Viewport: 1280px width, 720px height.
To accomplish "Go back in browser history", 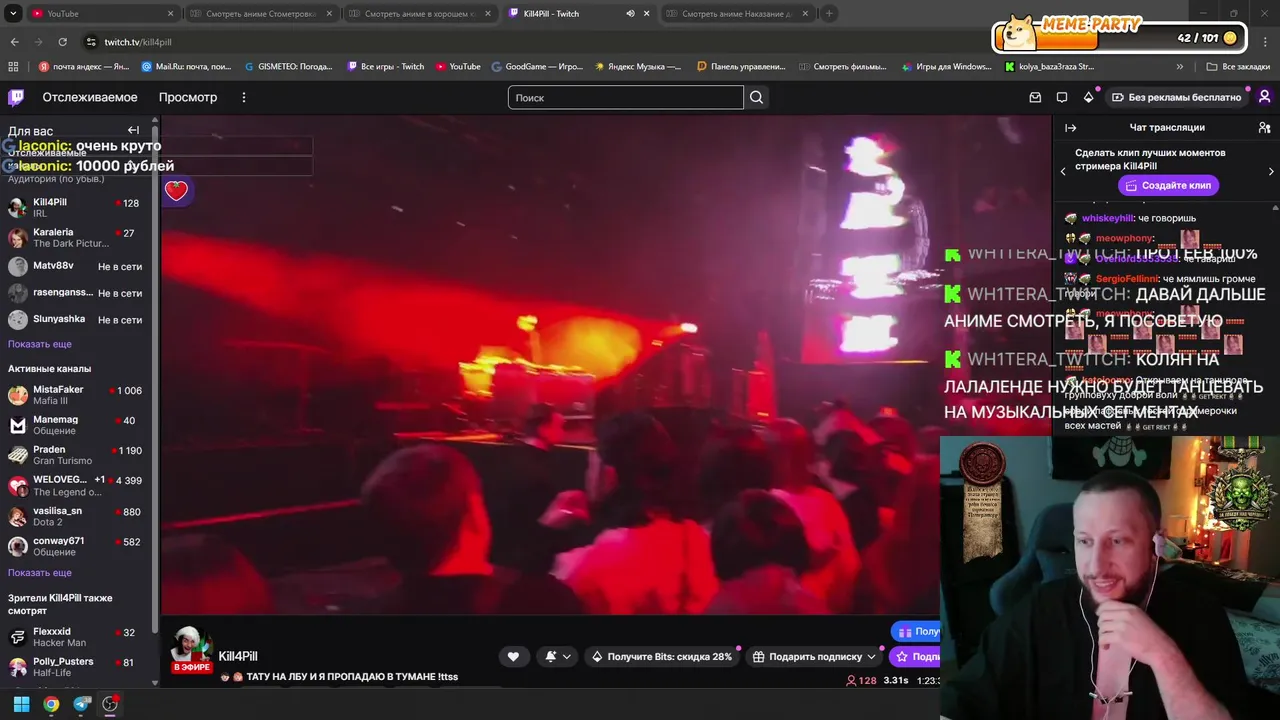I will (14, 42).
